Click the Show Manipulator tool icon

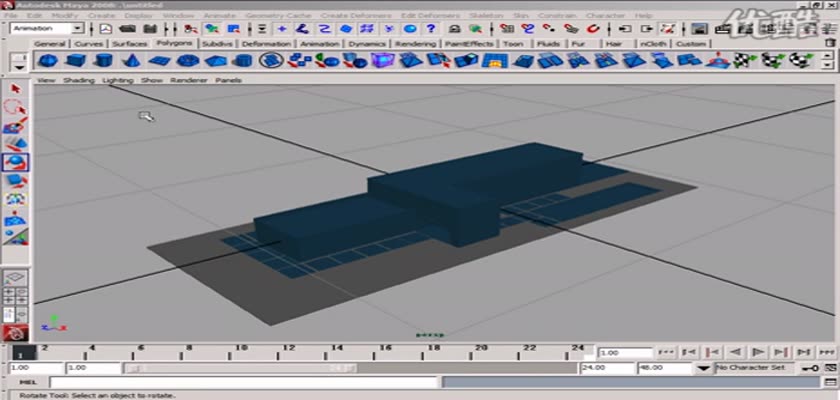[16, 236]
